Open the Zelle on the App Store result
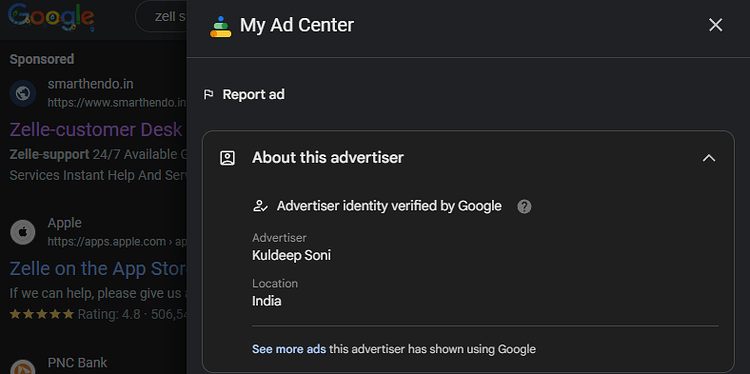 tap(98, 269)
